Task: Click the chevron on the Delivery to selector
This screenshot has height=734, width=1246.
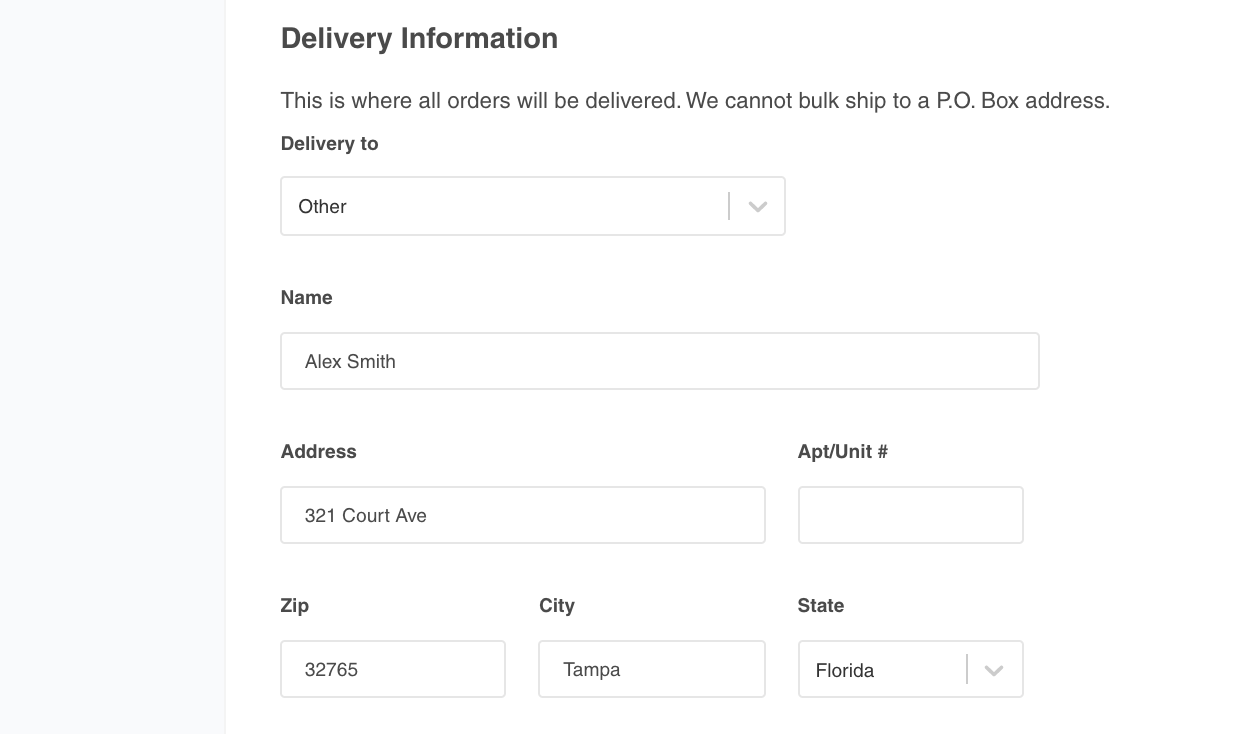Action: [x=757, y=205]
